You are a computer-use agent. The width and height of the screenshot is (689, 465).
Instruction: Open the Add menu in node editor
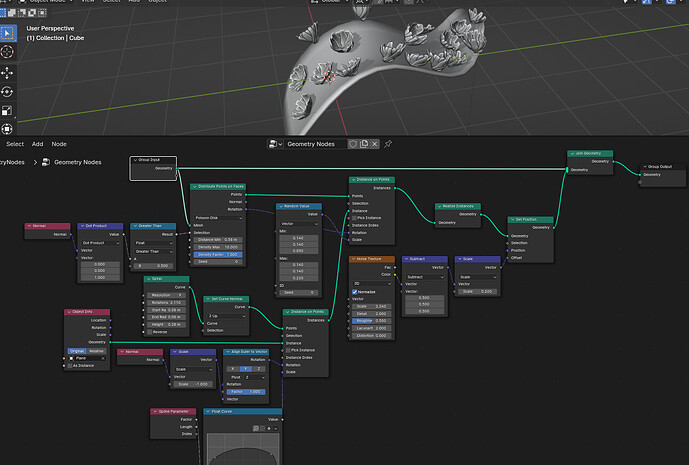(37, 144)
